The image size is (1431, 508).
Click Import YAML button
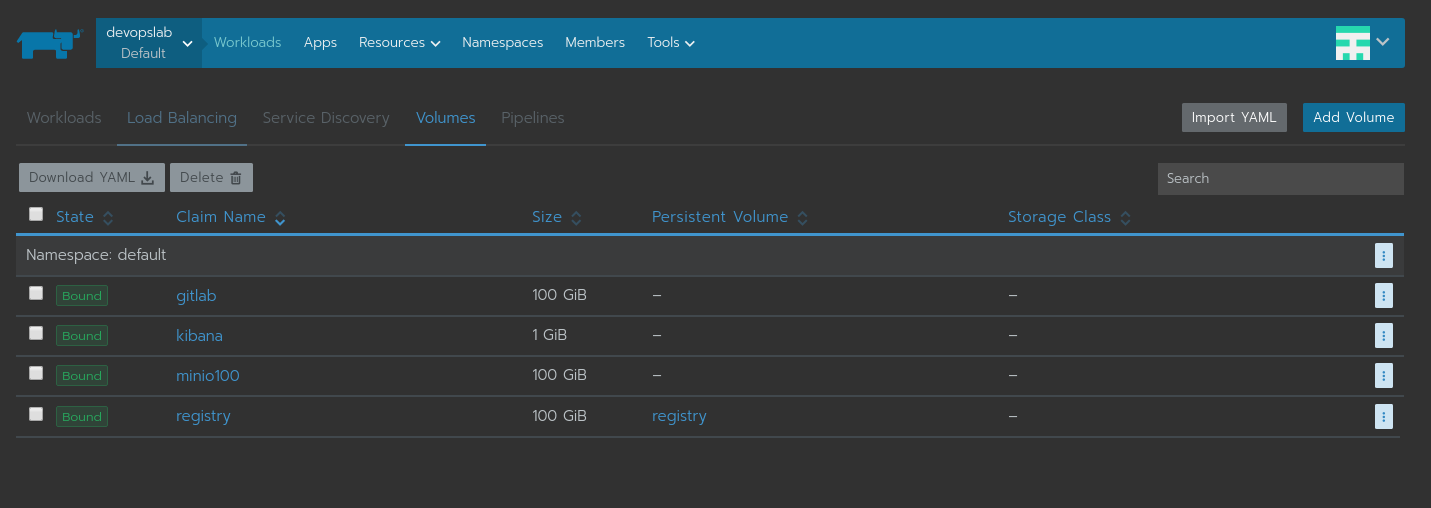click(x=1234, y=117)
